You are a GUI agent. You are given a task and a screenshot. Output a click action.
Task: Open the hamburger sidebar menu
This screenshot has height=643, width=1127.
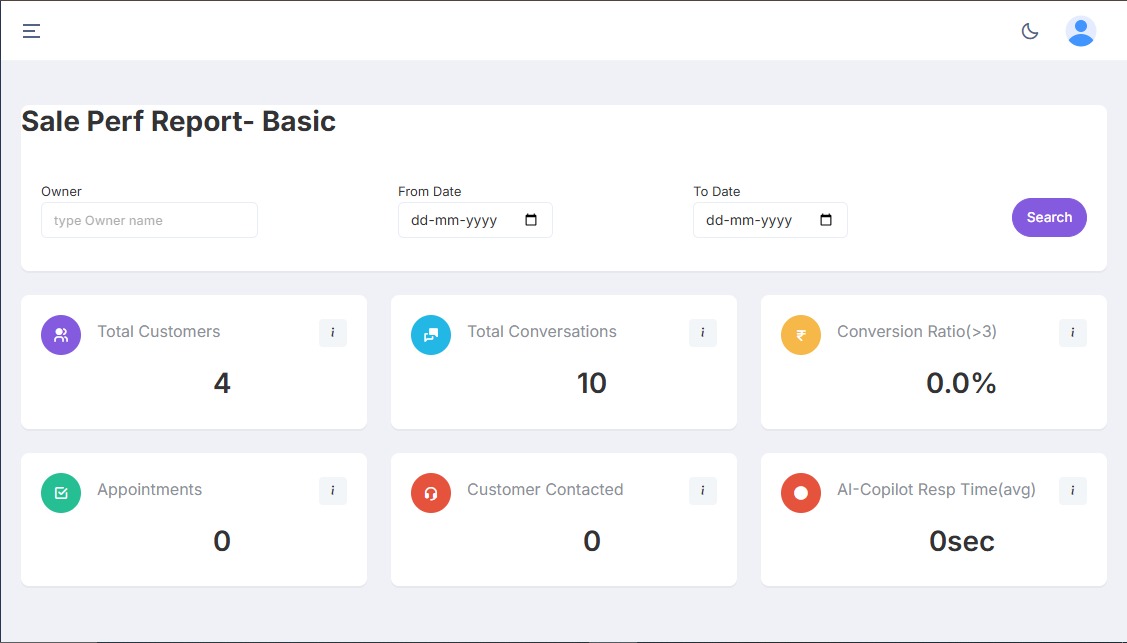[x=32, y=31]
